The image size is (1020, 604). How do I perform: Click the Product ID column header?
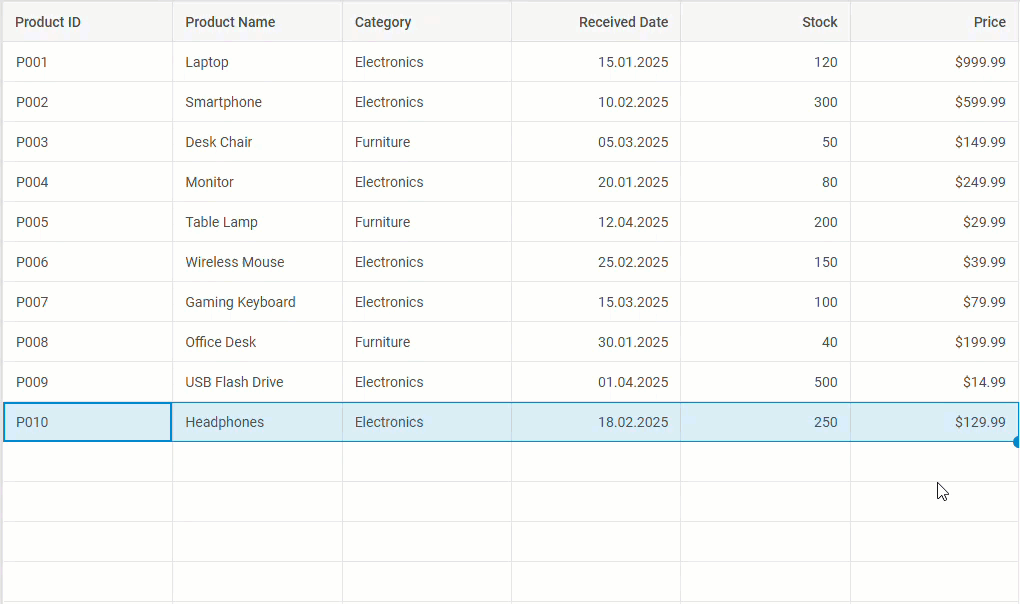[x=87, y=22]
